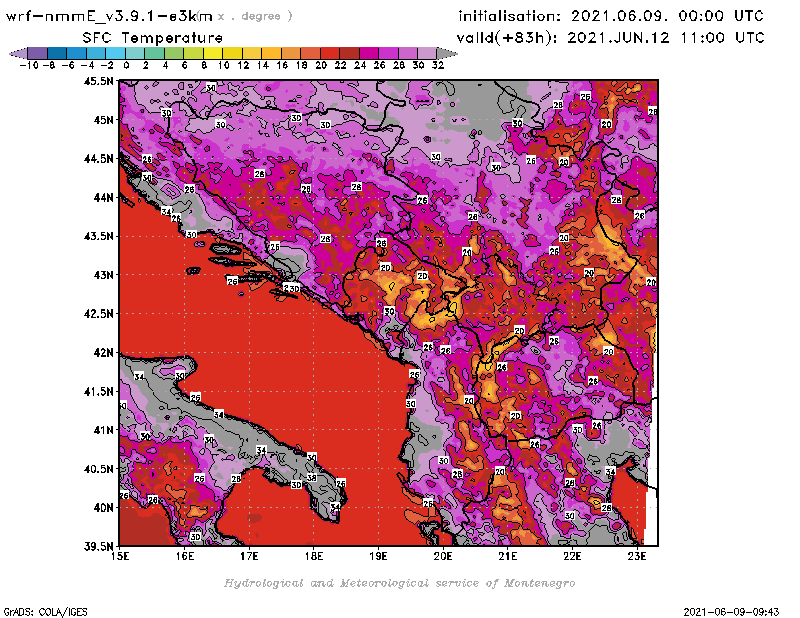Image resolution: width=800 pixels, height=618 pixels.
Task: Click the '15E' longitude label
Action: [x=119, y=556]
